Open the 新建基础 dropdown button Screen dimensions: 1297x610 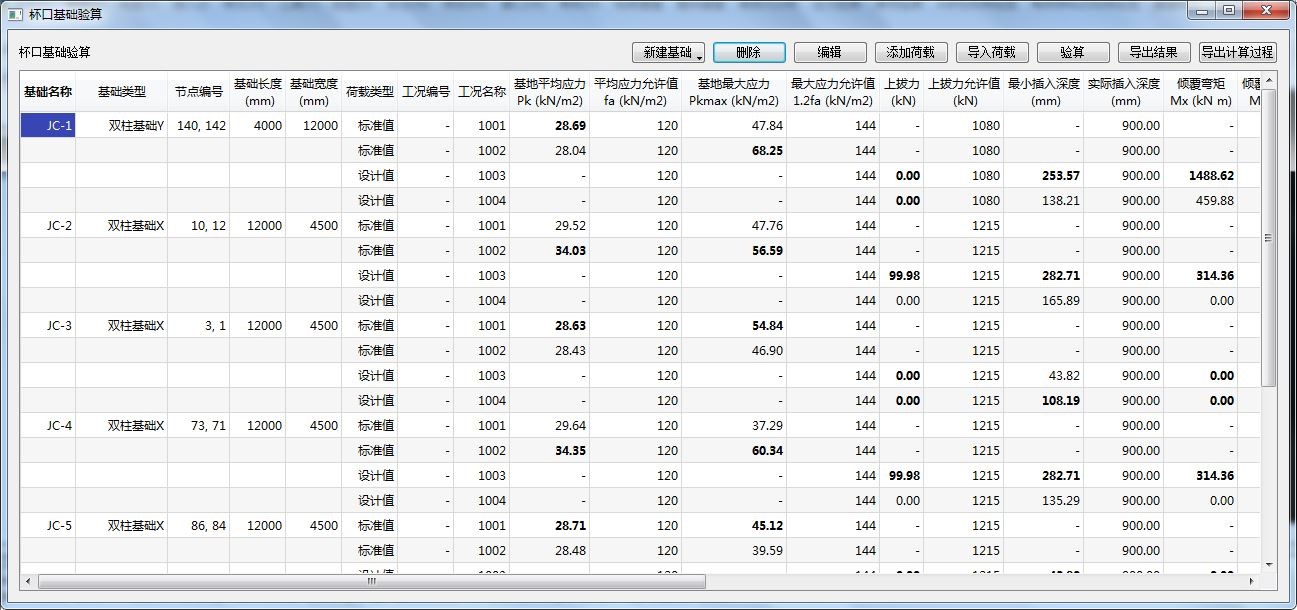[669, 53]
